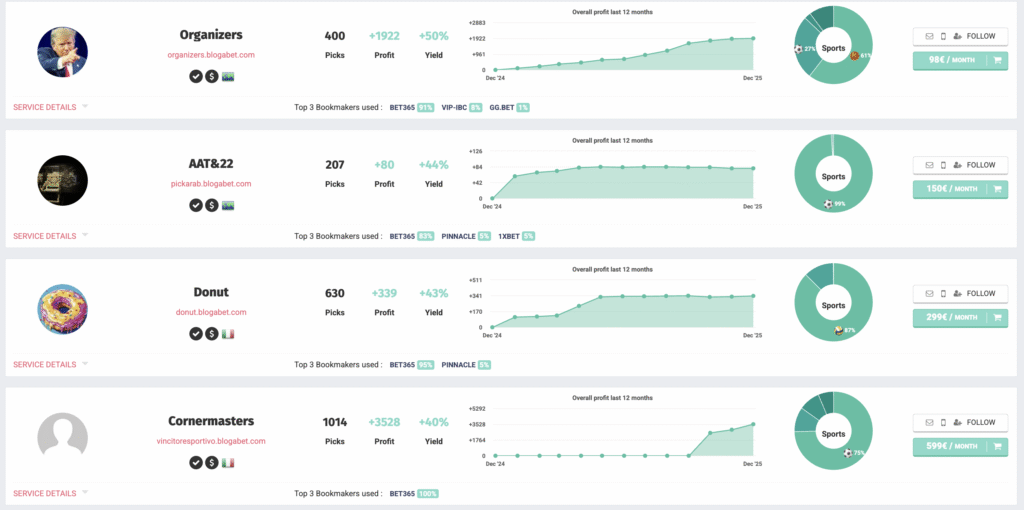1024x510 pixels.
Task: Click the Organizers profile avatar
Action: click(62, 52)
